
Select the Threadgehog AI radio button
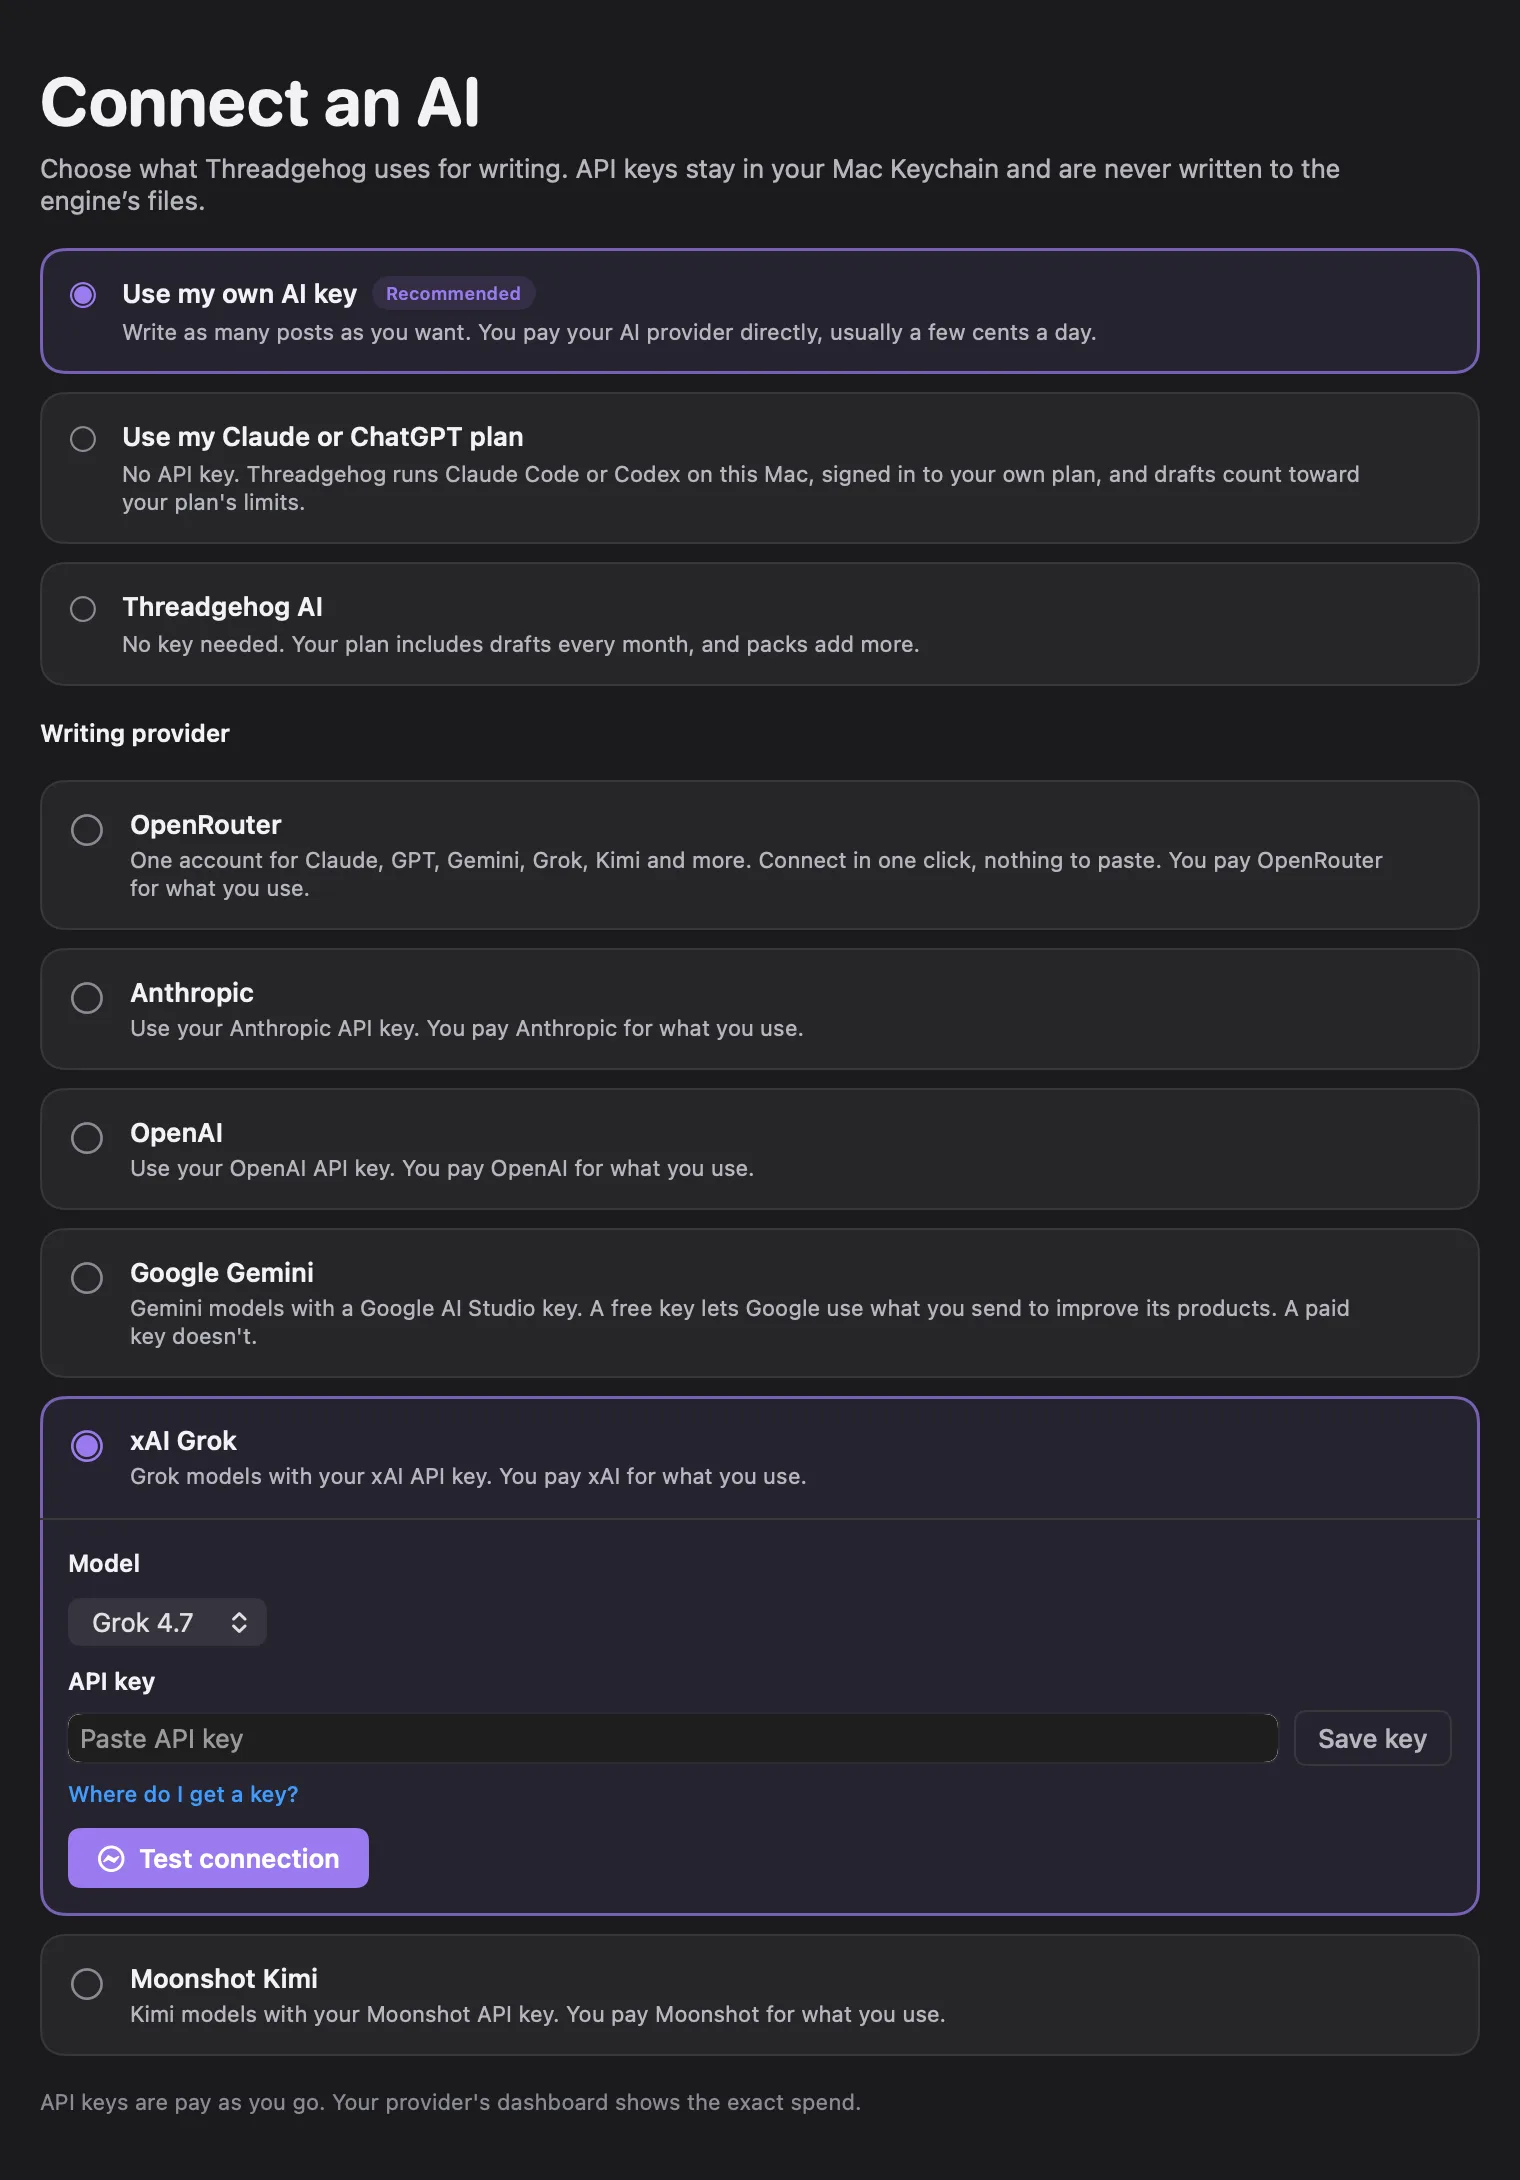click(83, 609)
